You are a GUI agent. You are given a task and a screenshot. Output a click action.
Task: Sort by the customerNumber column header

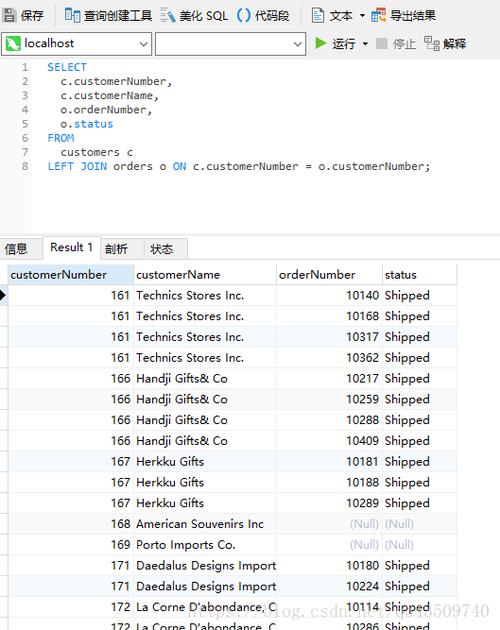point(71,274)
